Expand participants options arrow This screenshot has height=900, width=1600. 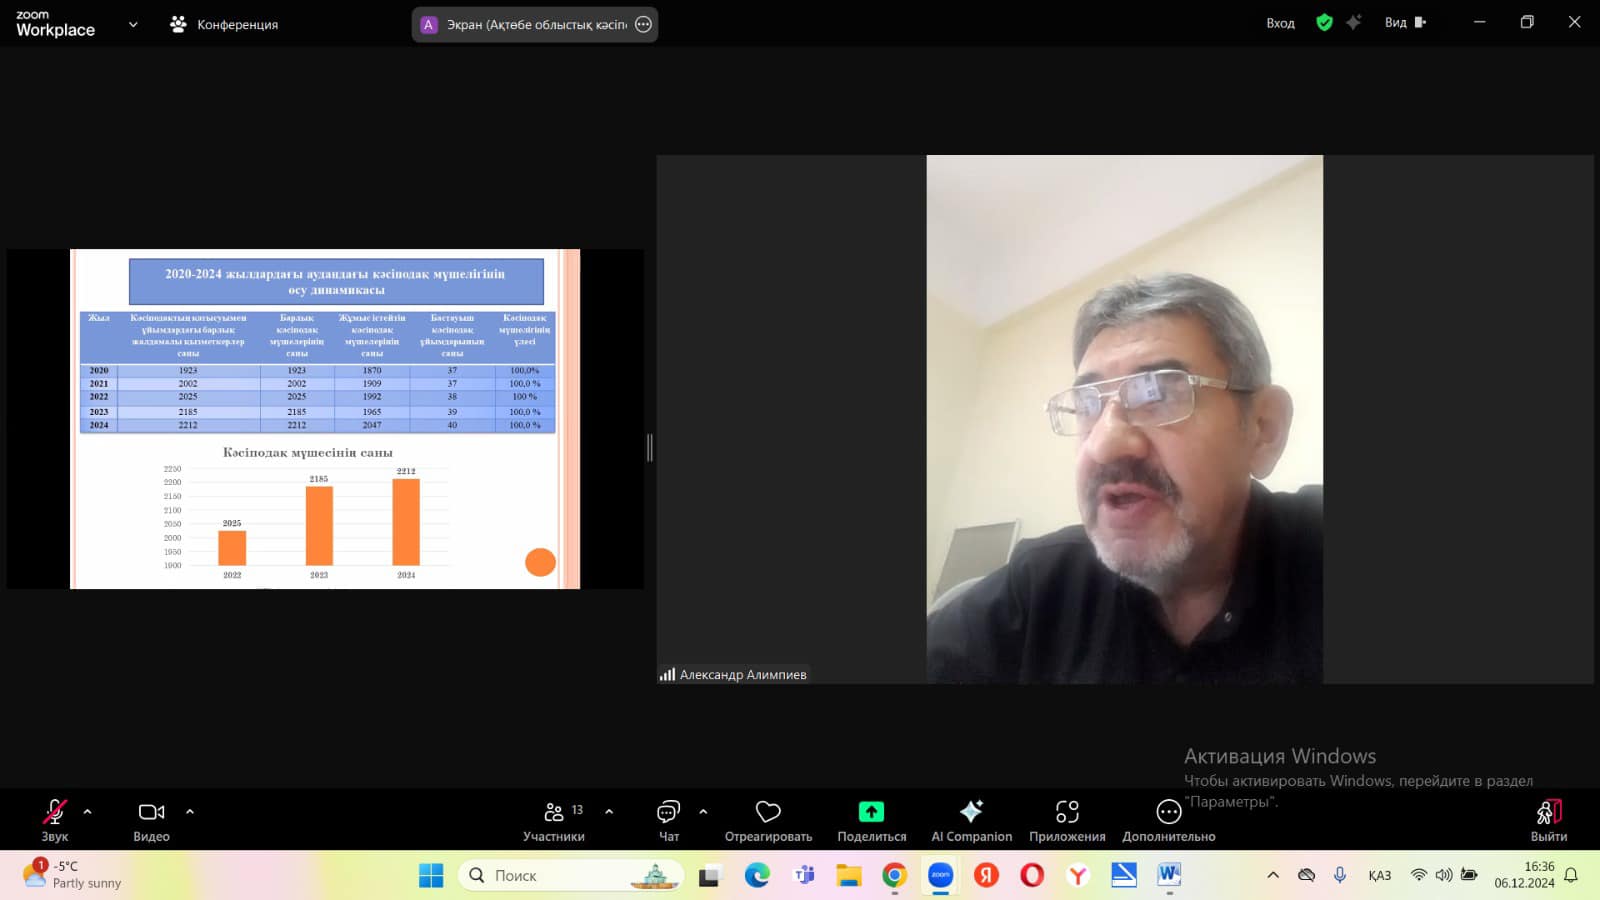tap(609, 812)
